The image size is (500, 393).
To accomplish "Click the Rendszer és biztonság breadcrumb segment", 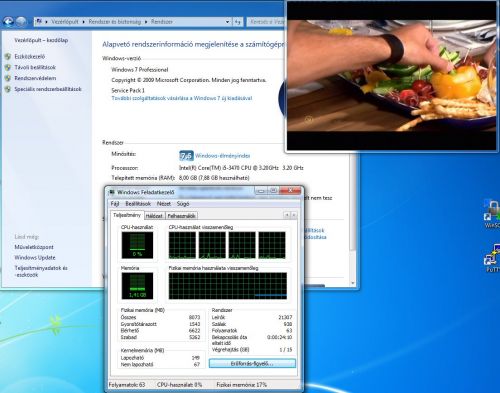I will pos(115,22).
